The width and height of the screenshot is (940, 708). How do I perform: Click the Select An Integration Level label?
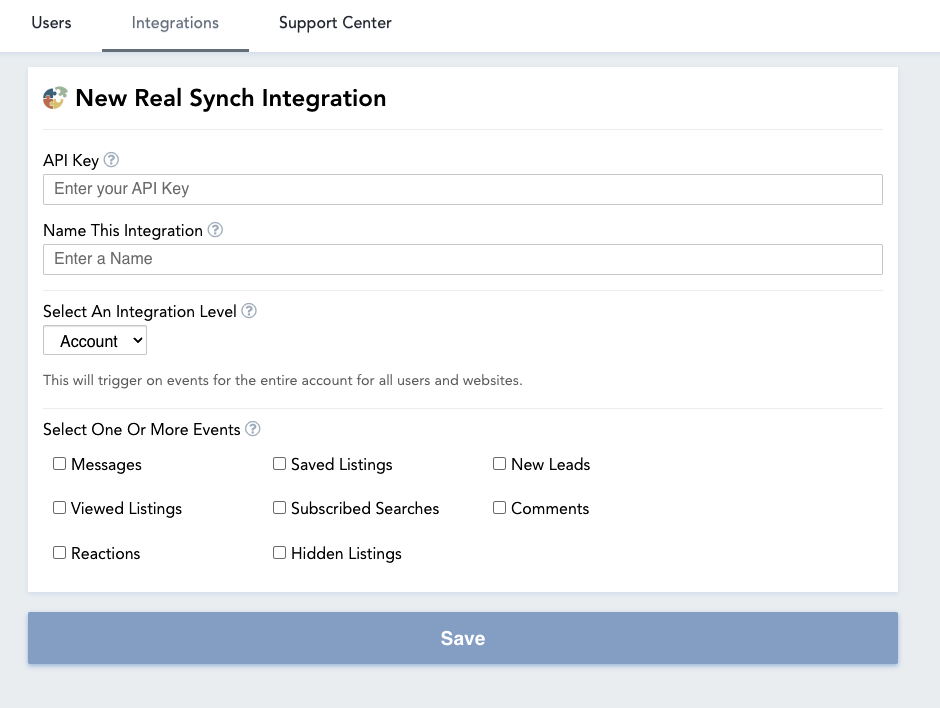tap(140, 312)
